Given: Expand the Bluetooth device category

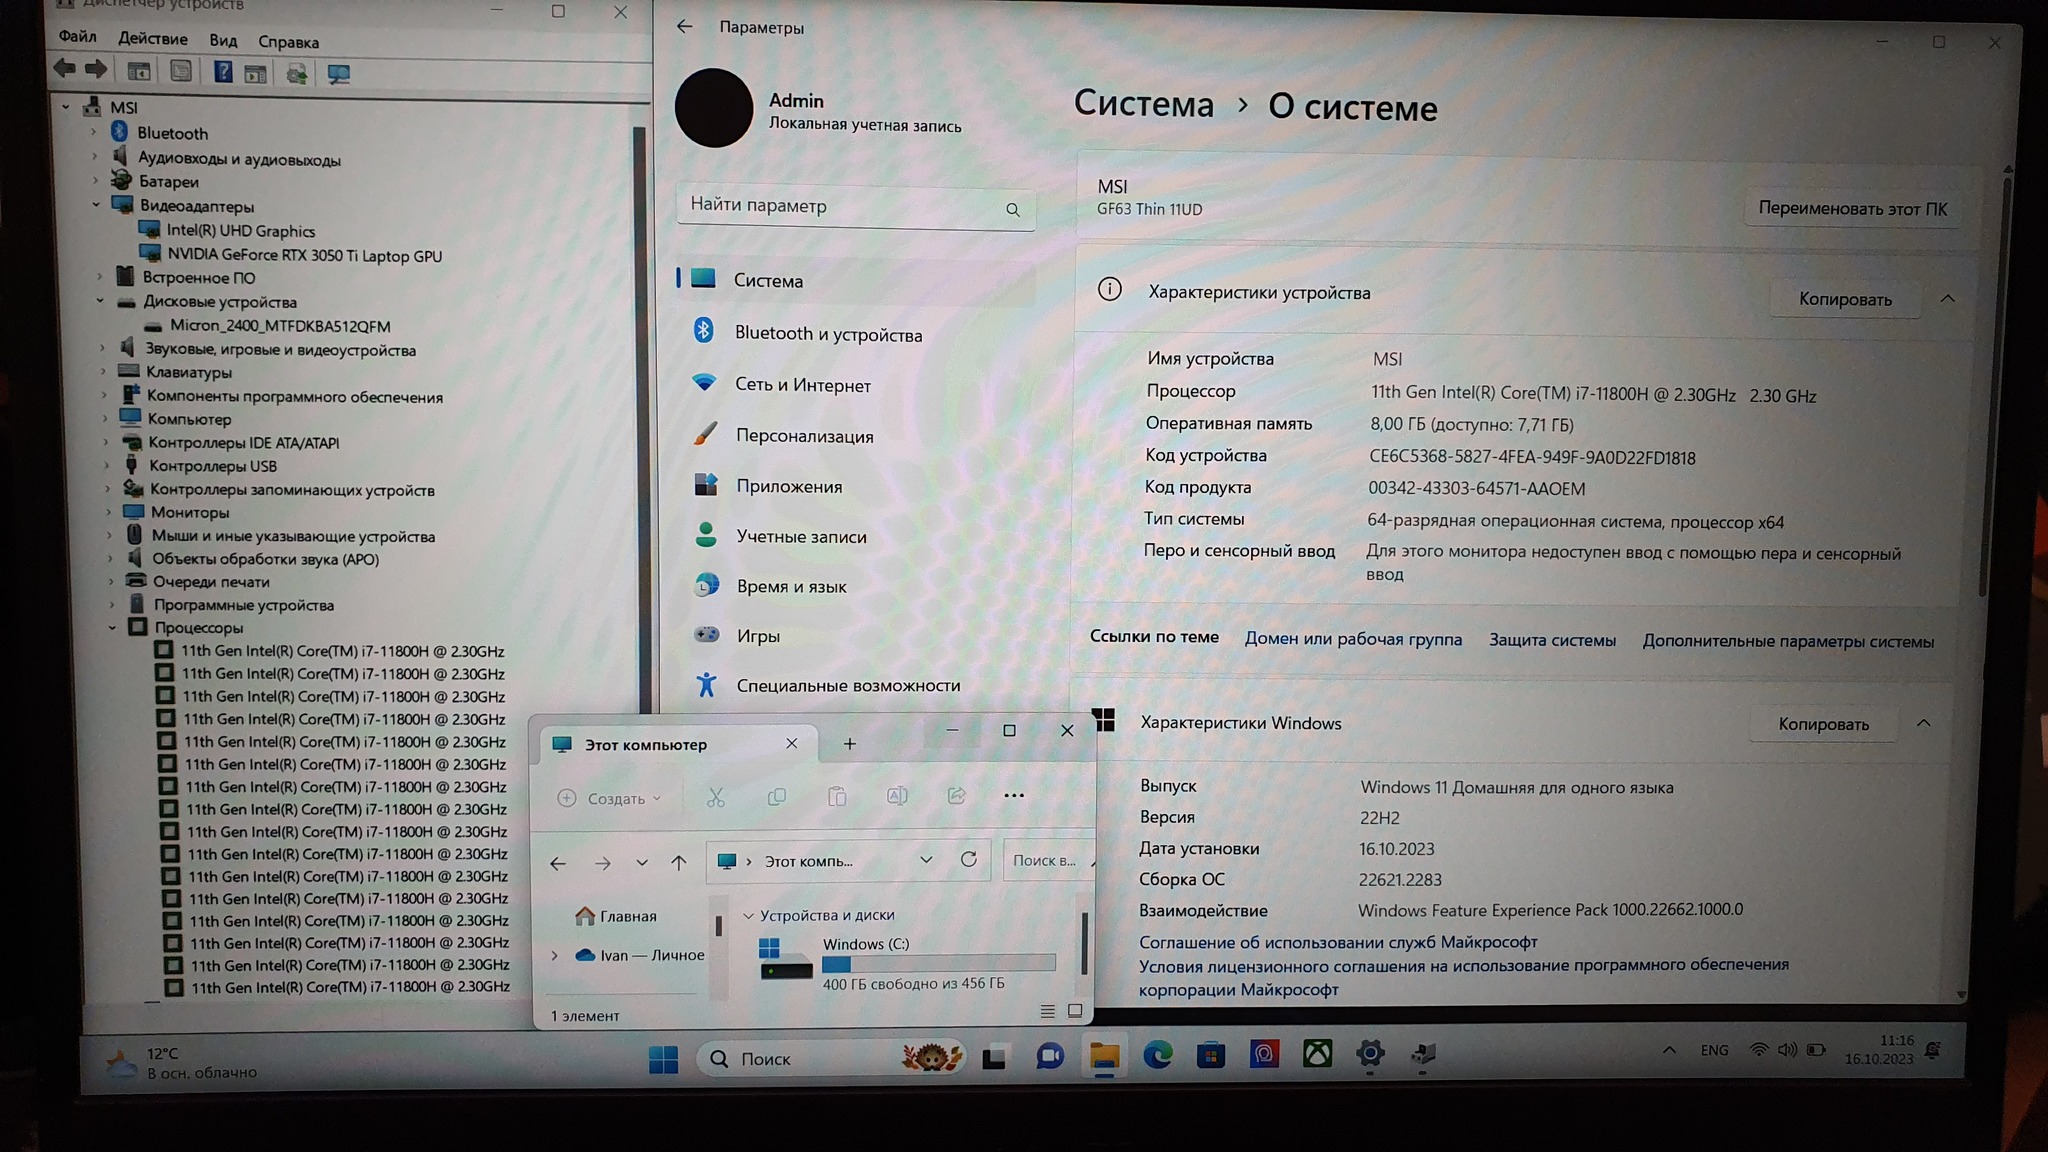Looking at the screenshot, I should [x=95, y=132].
